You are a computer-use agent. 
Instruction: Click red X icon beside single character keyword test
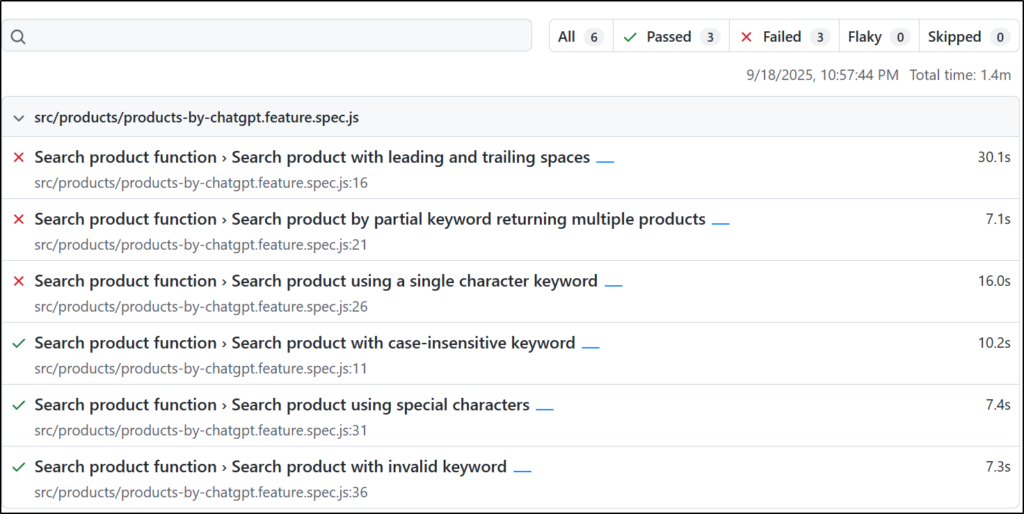[18, 282]
